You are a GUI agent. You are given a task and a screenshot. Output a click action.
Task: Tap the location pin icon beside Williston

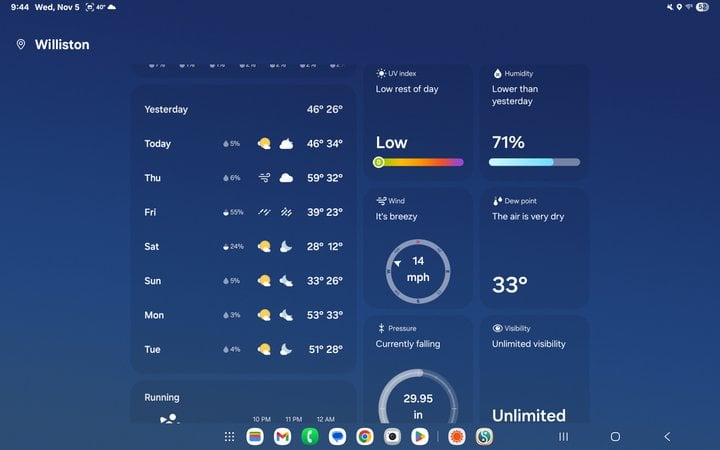click(21, 45)
